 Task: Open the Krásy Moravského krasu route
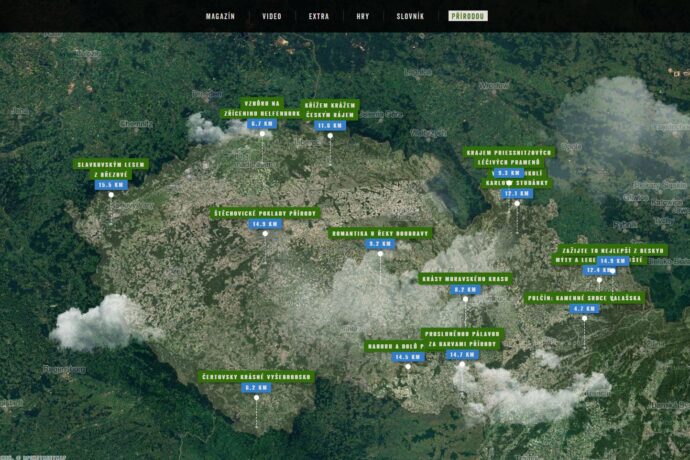[465, 279]
